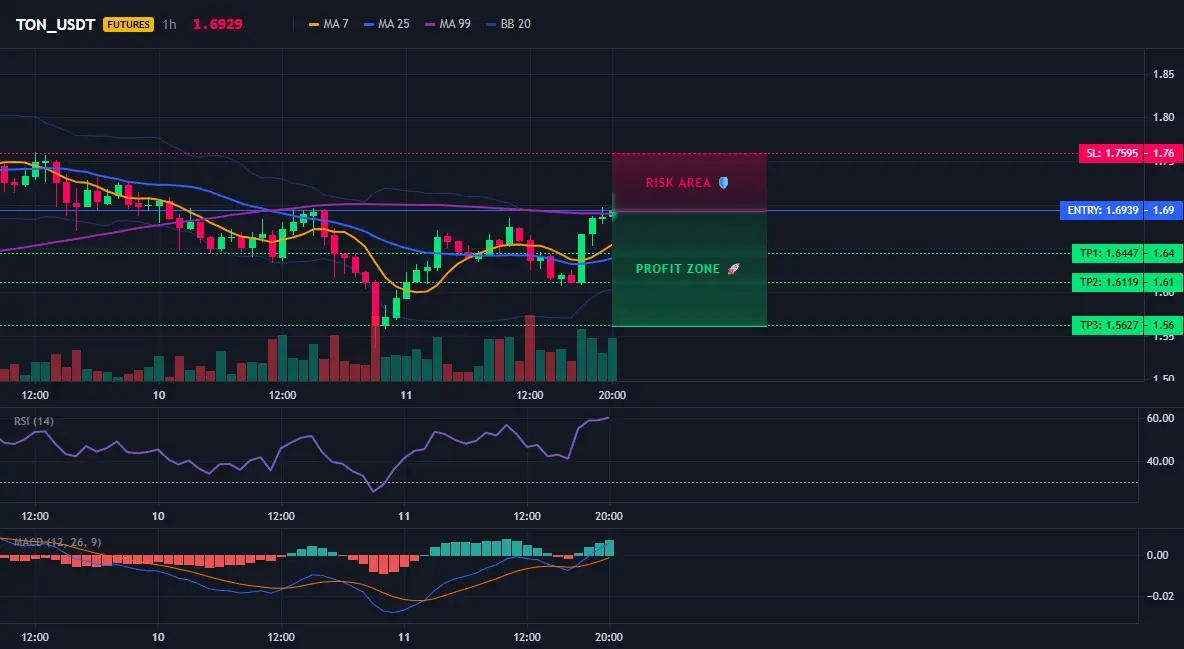Click the orange MA 7 color dash in legend

coord(313,24)
